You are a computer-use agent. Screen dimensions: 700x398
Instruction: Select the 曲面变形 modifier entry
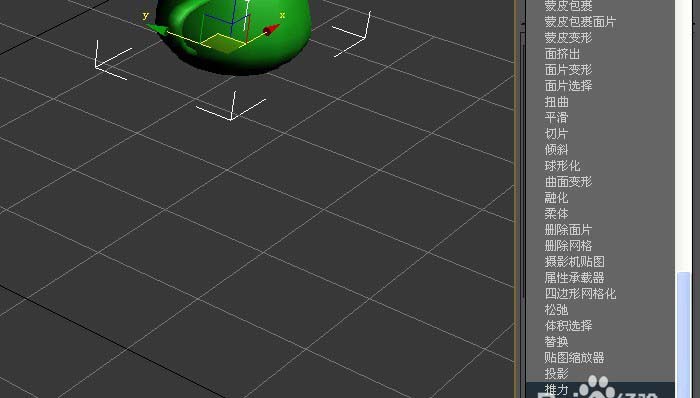click(x=568, y=182)
